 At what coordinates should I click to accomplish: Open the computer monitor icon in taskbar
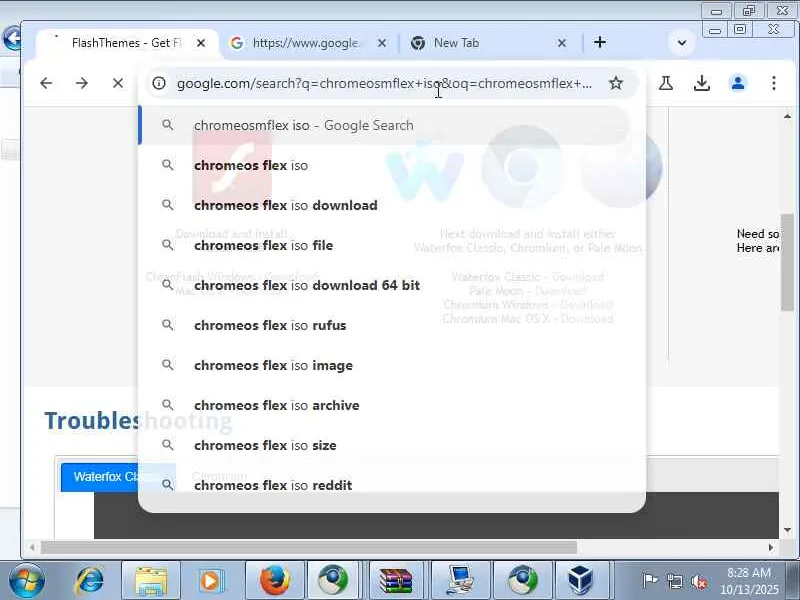pos(459,581)
